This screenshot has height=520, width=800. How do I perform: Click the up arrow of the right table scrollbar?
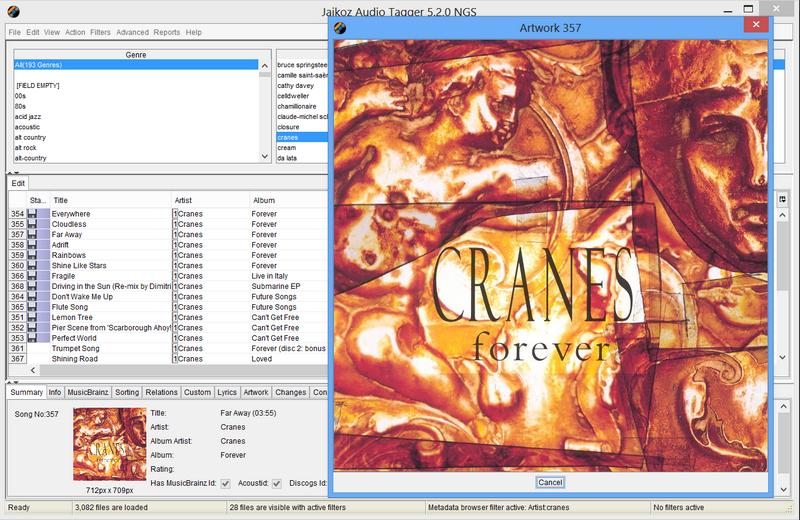pos(783,216)
